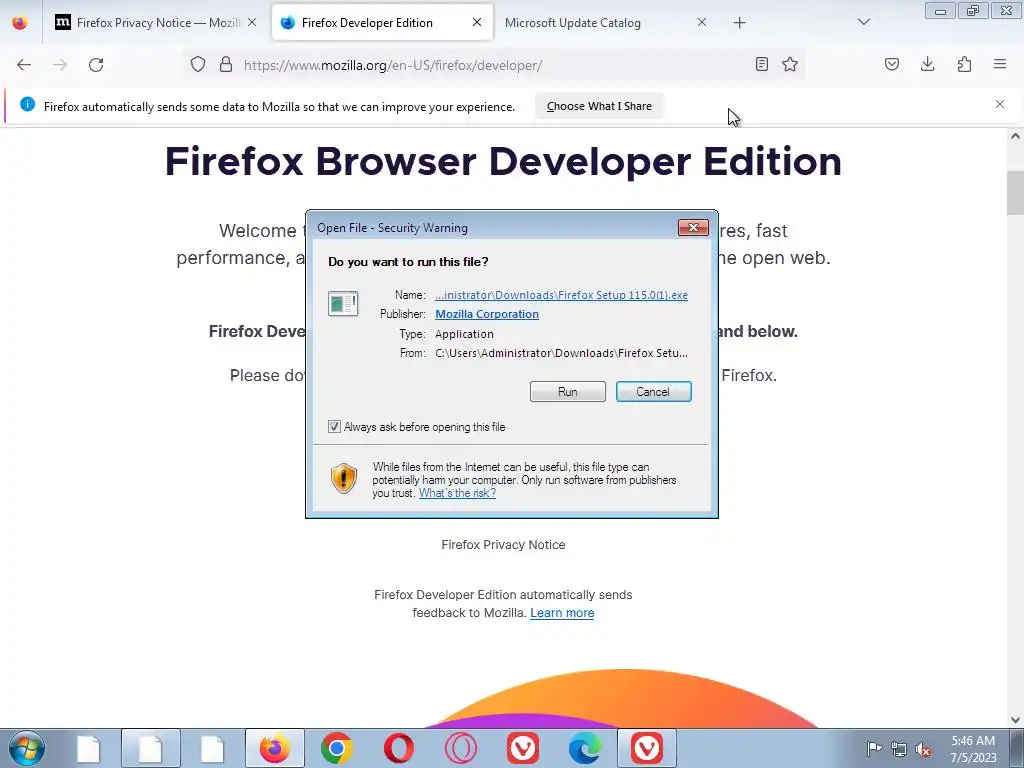Launch red Opera browser from taskbar
Viewport: 1024px width, 768px height.
(x=399, y=748)
